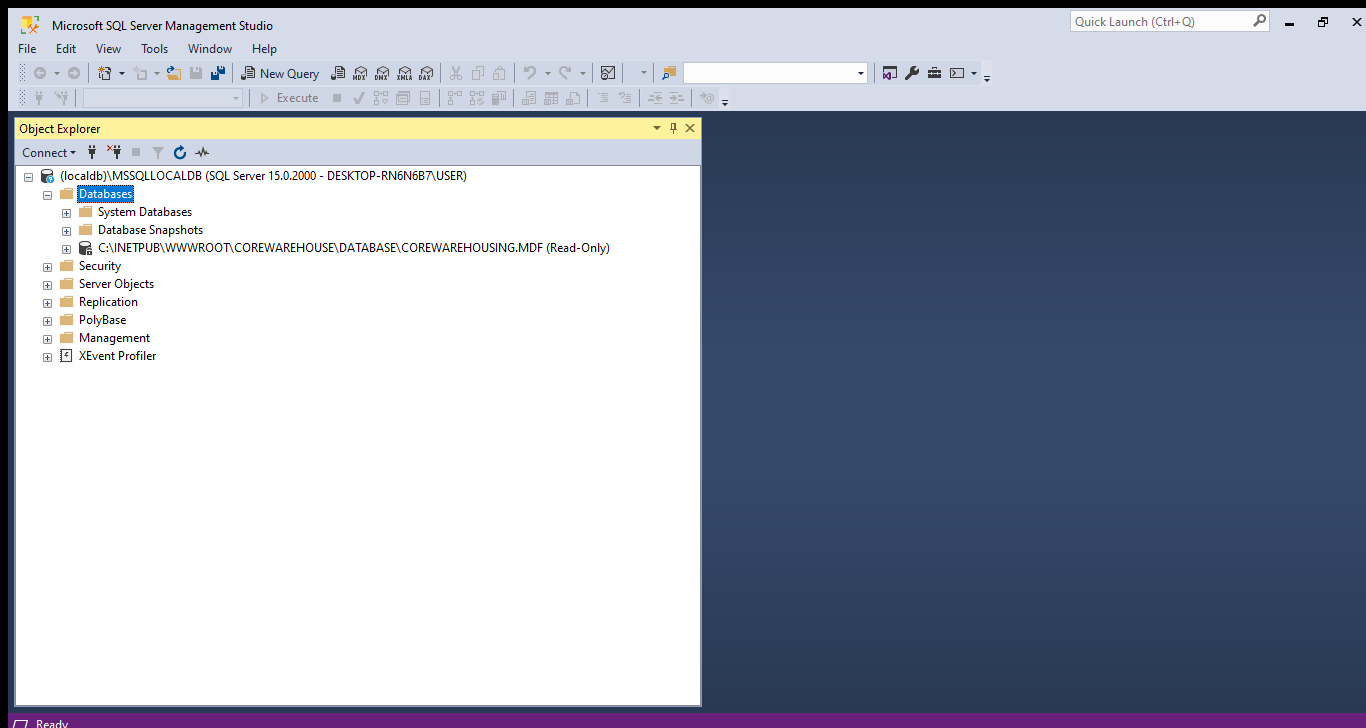Viewport: 1366px width, 728px height.
Task: Open Properties Window wrench icon
Action: 911,73
